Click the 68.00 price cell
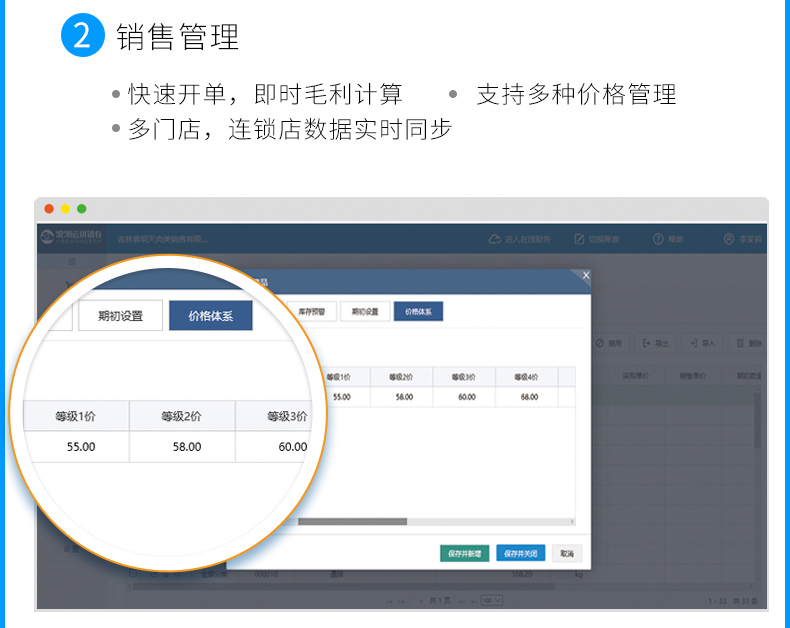Image resolution: width=790 pixels, height=628 pixels. pos(526,397)
